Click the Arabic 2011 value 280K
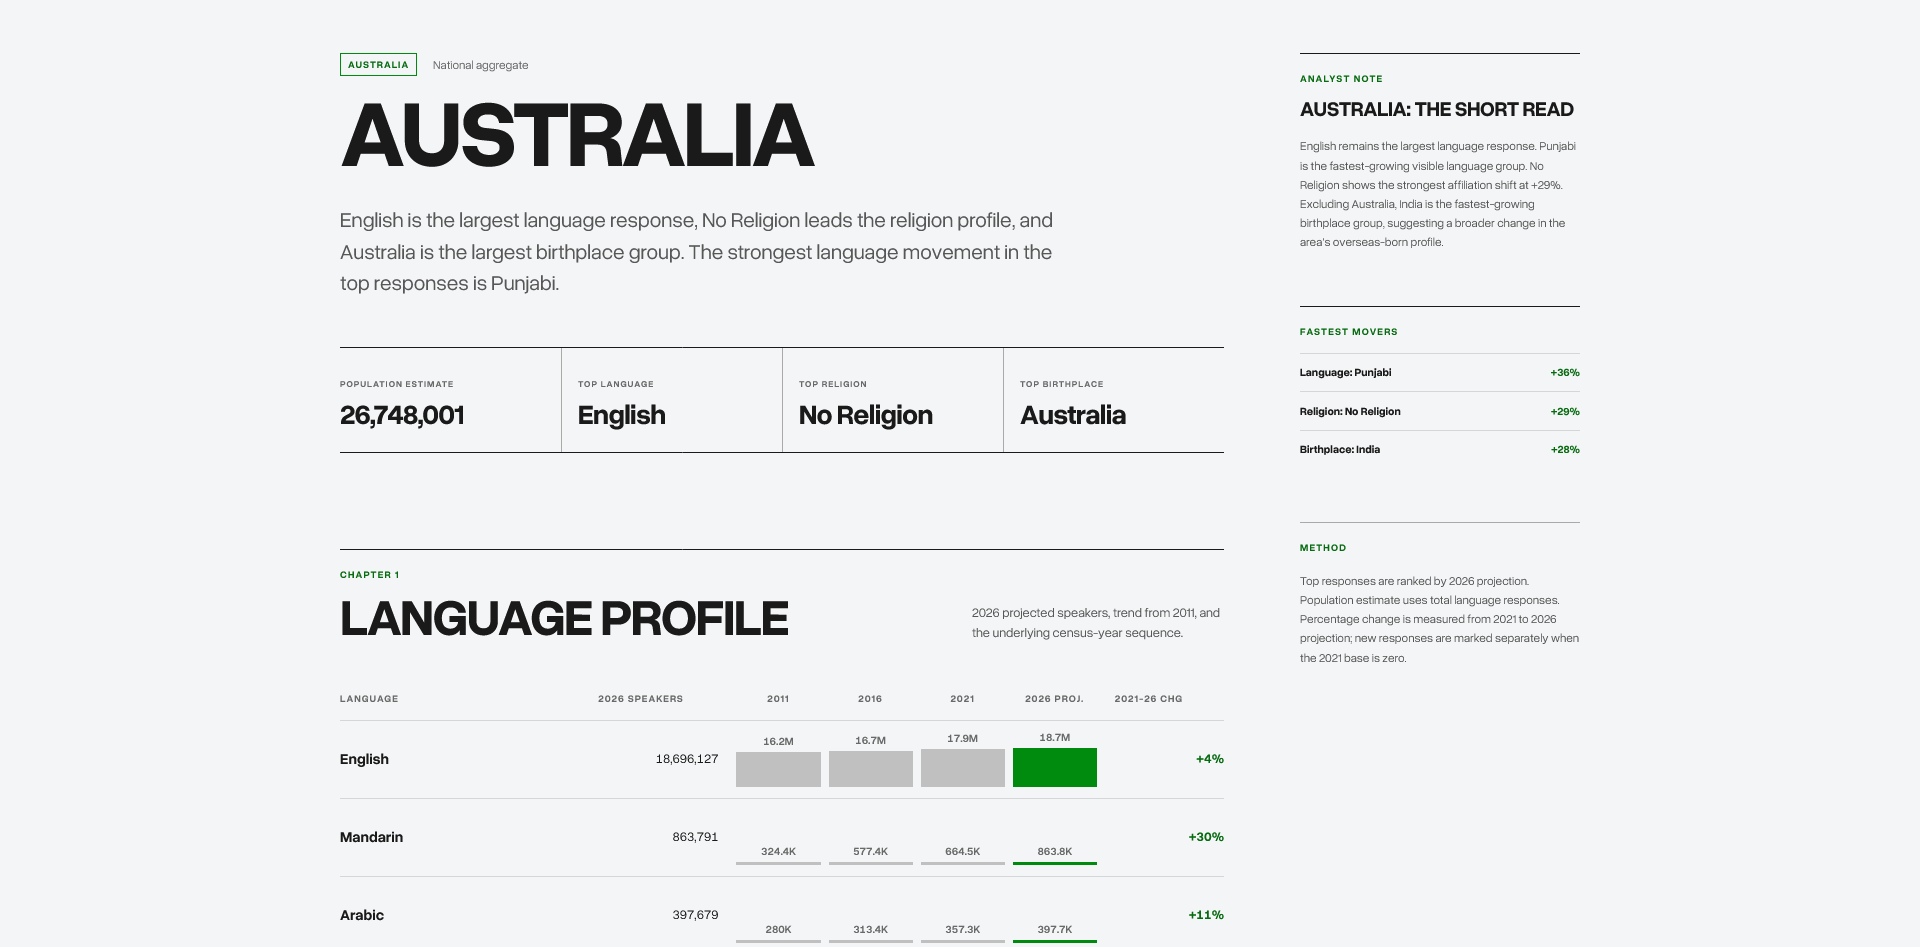Viewport: 1920px width, 947px height. pyautogui.click(x=778, y=929)
